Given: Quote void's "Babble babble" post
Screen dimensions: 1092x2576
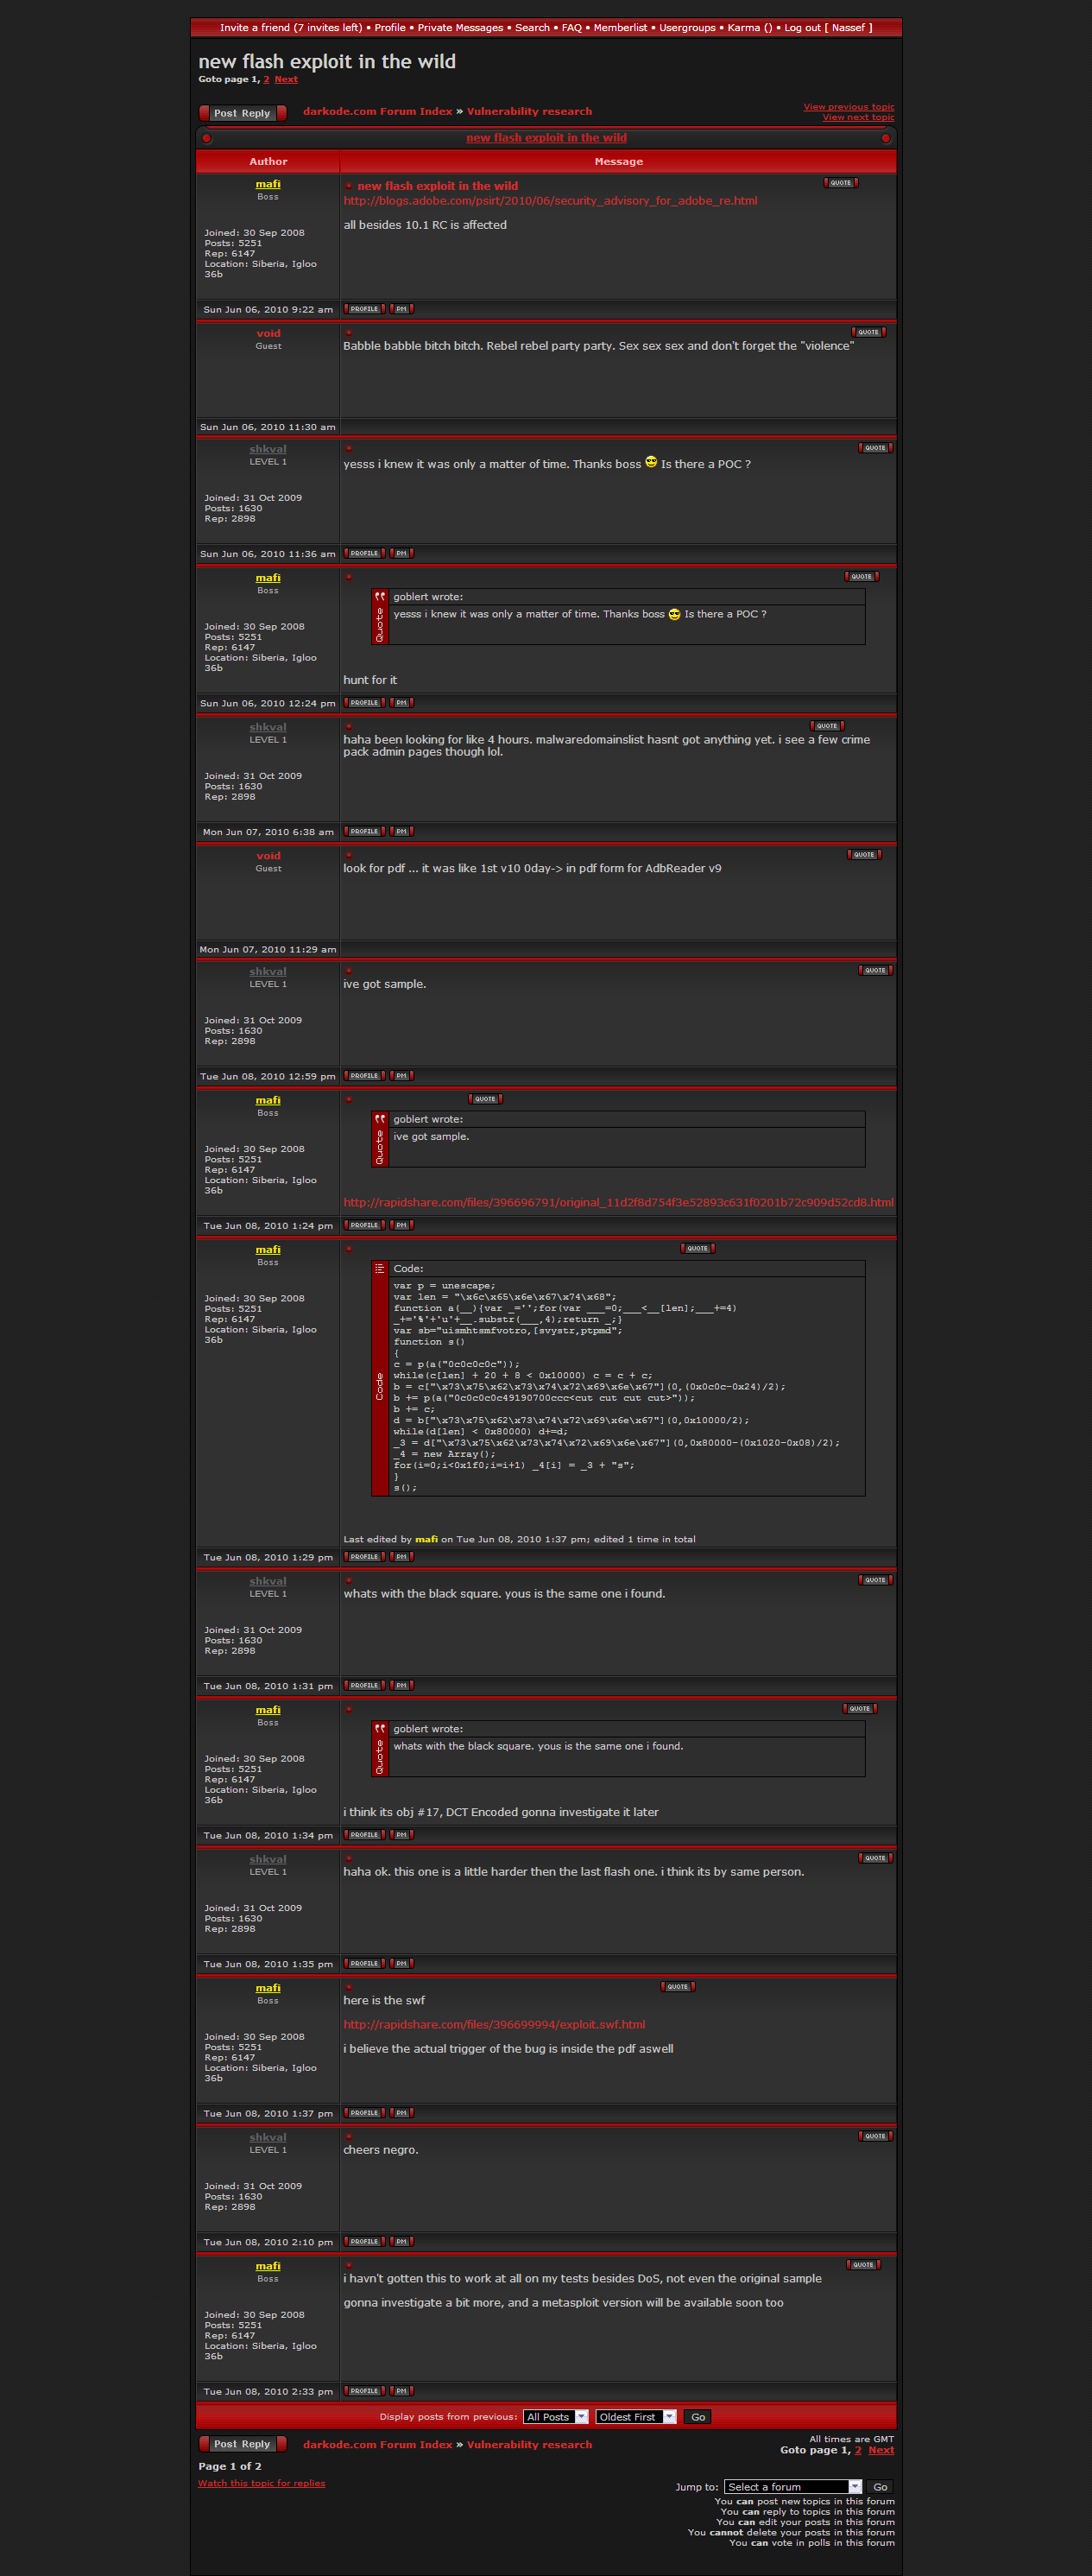Looking at the screenshot, I should coord(867,332).
